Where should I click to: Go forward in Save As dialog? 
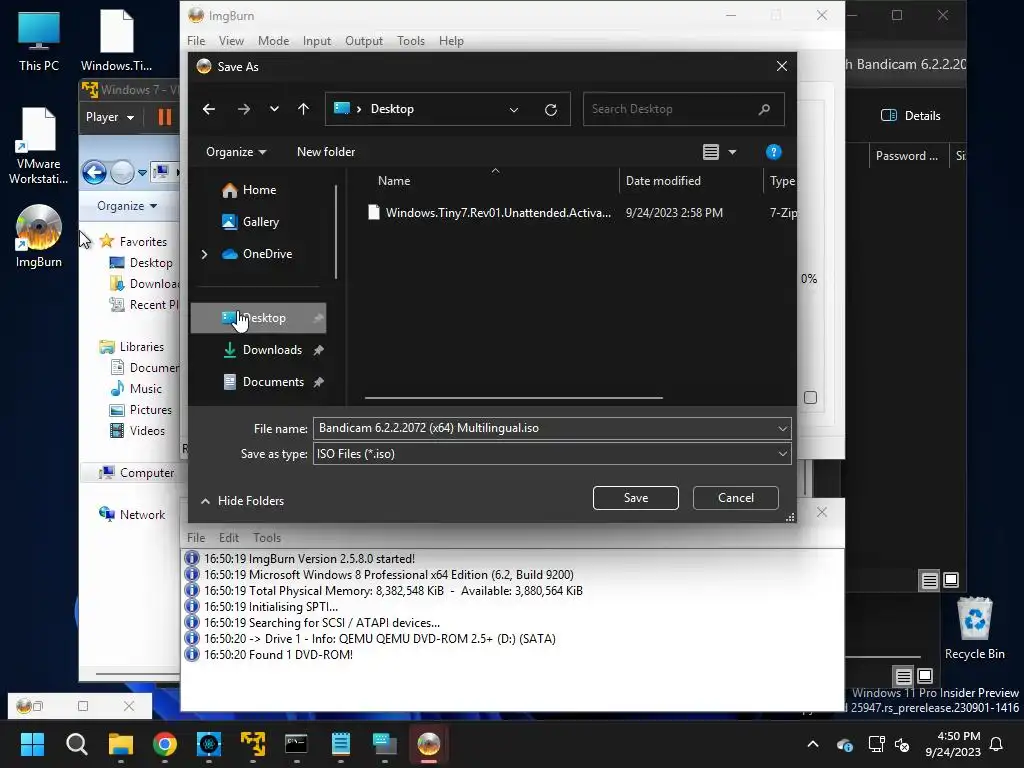point(244,109)
